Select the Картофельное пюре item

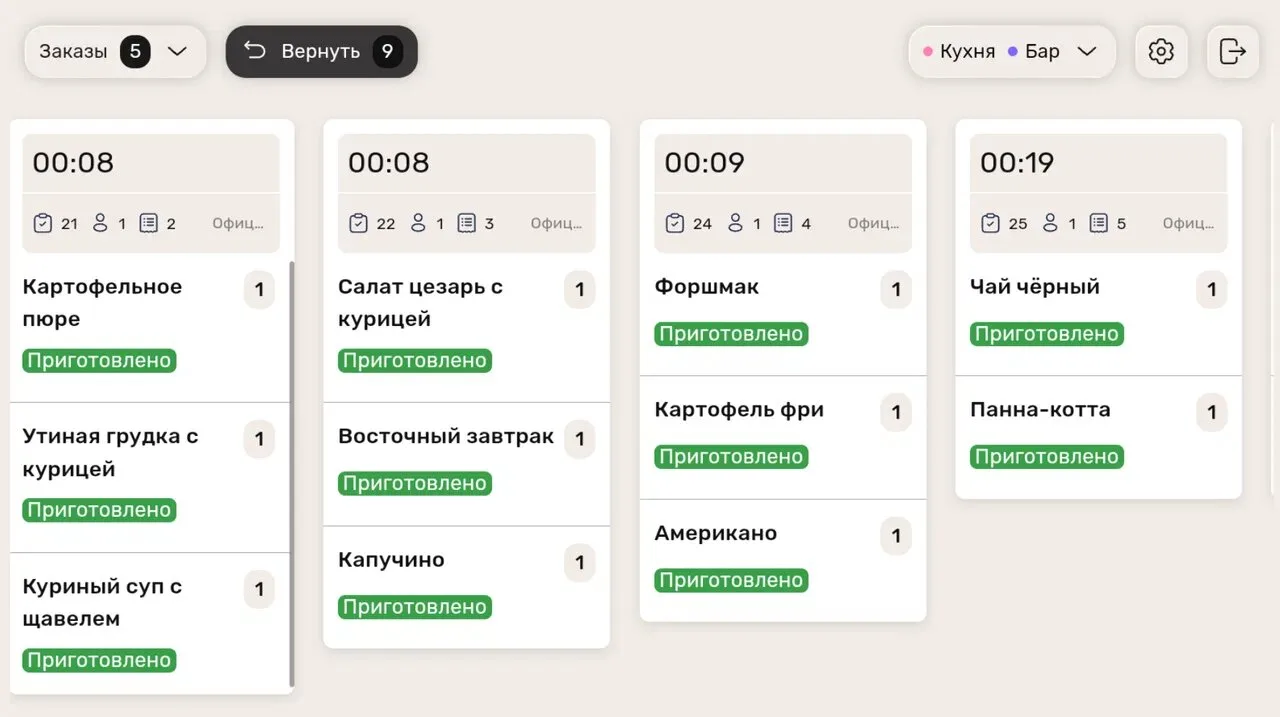tap(150, 328)
